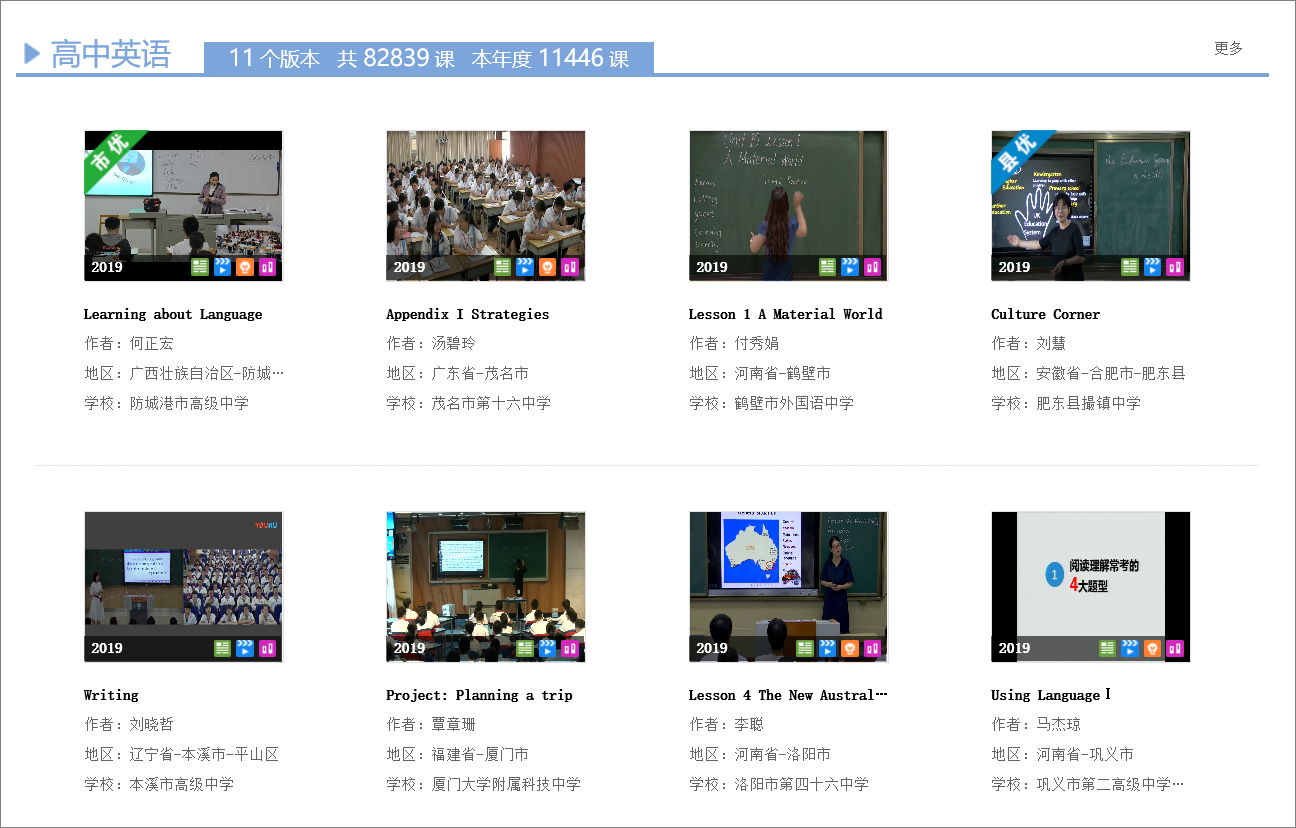The width and height of the screenshot is (1296, 828).
Task: Click magenta icon on A Material World thumbnail
Action: click(872, 267)
